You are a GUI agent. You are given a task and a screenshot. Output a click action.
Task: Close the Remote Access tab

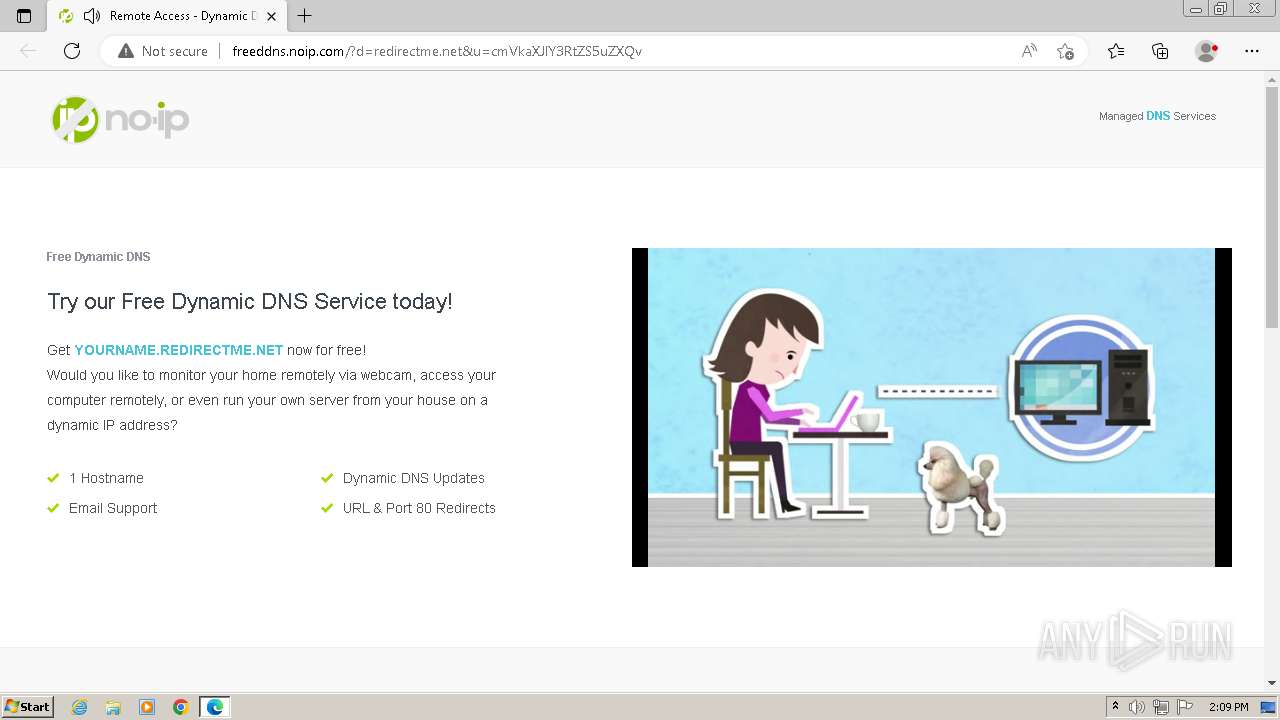tap(271, 16)
